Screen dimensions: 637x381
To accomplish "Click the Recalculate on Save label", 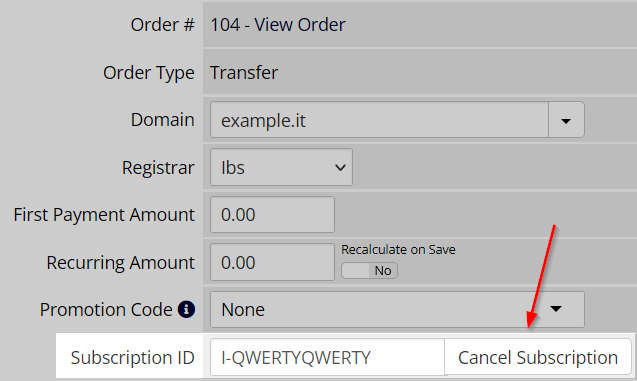I will pos(398,249).
